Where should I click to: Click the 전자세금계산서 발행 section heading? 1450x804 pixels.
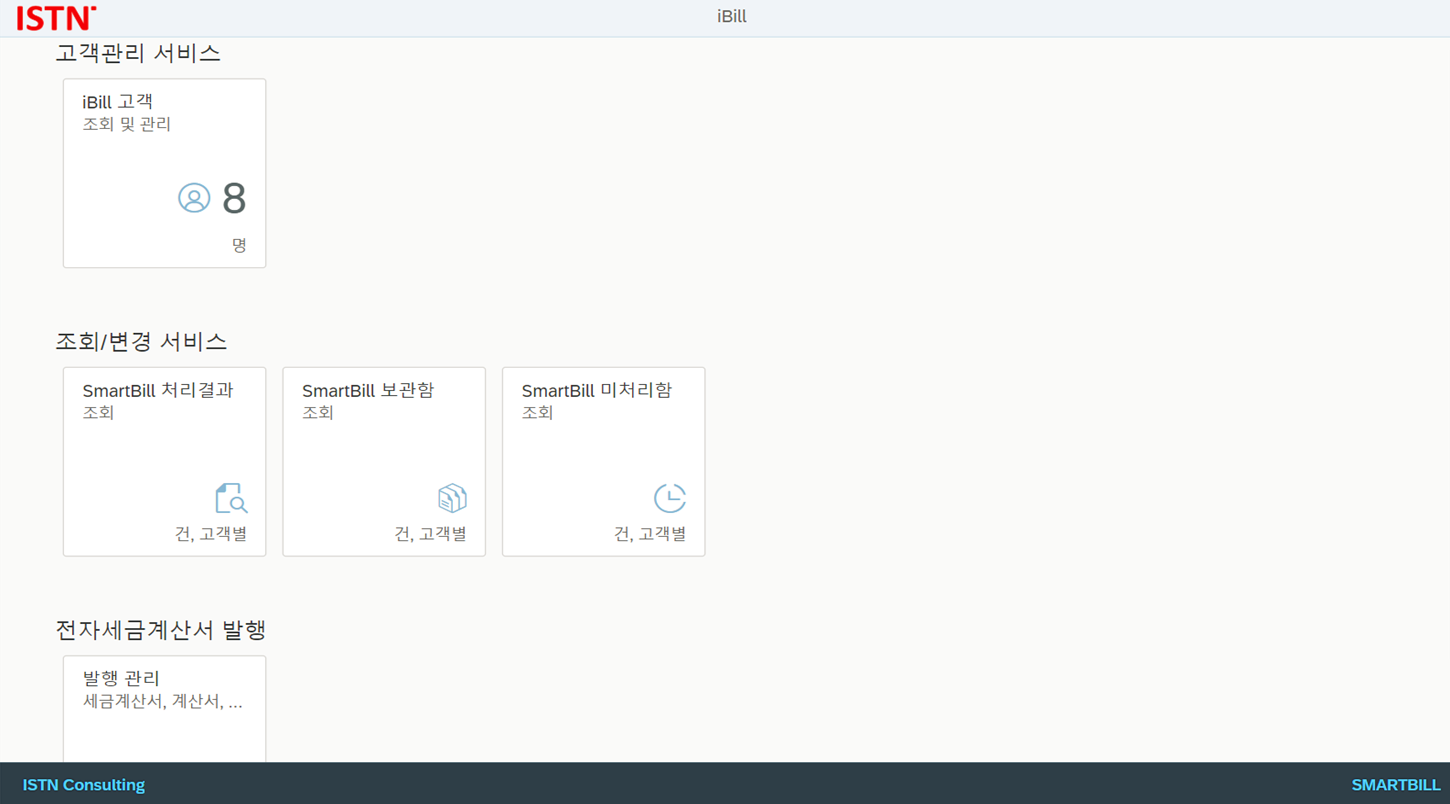(160, 630)
